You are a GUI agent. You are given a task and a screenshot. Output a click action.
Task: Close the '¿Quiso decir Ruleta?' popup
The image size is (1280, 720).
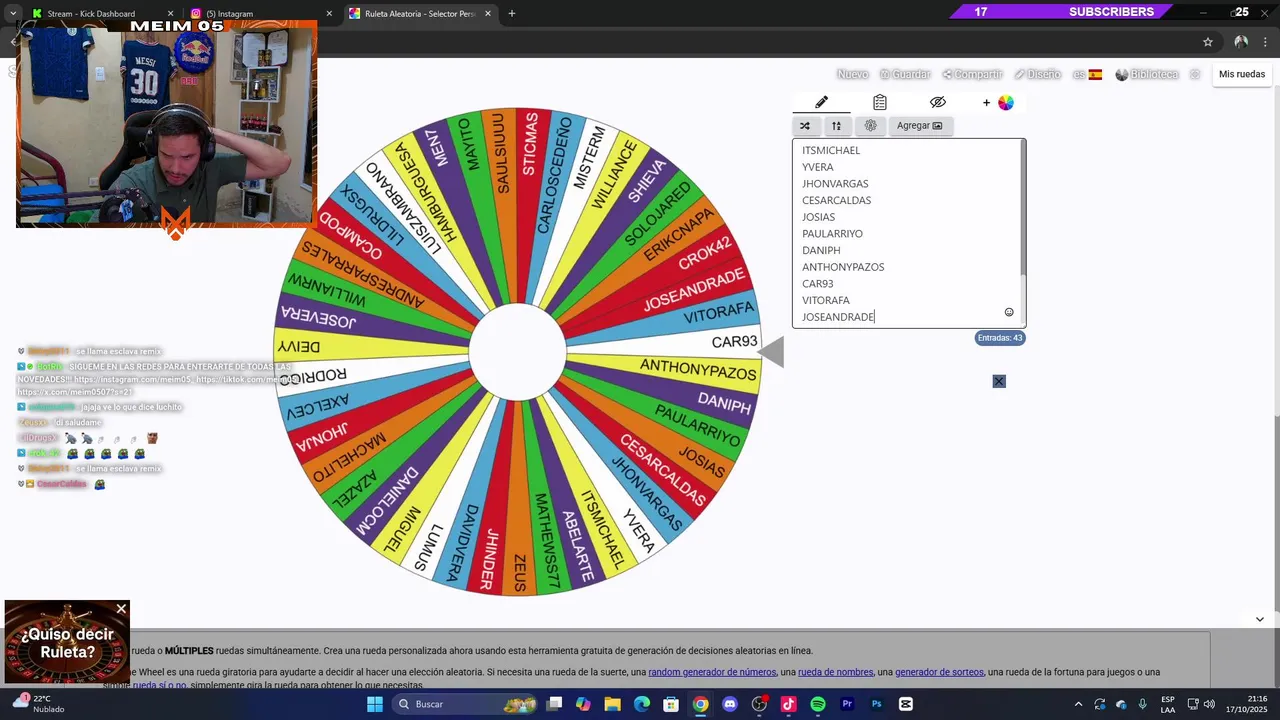pyautogui.click(x=121, y=608)
